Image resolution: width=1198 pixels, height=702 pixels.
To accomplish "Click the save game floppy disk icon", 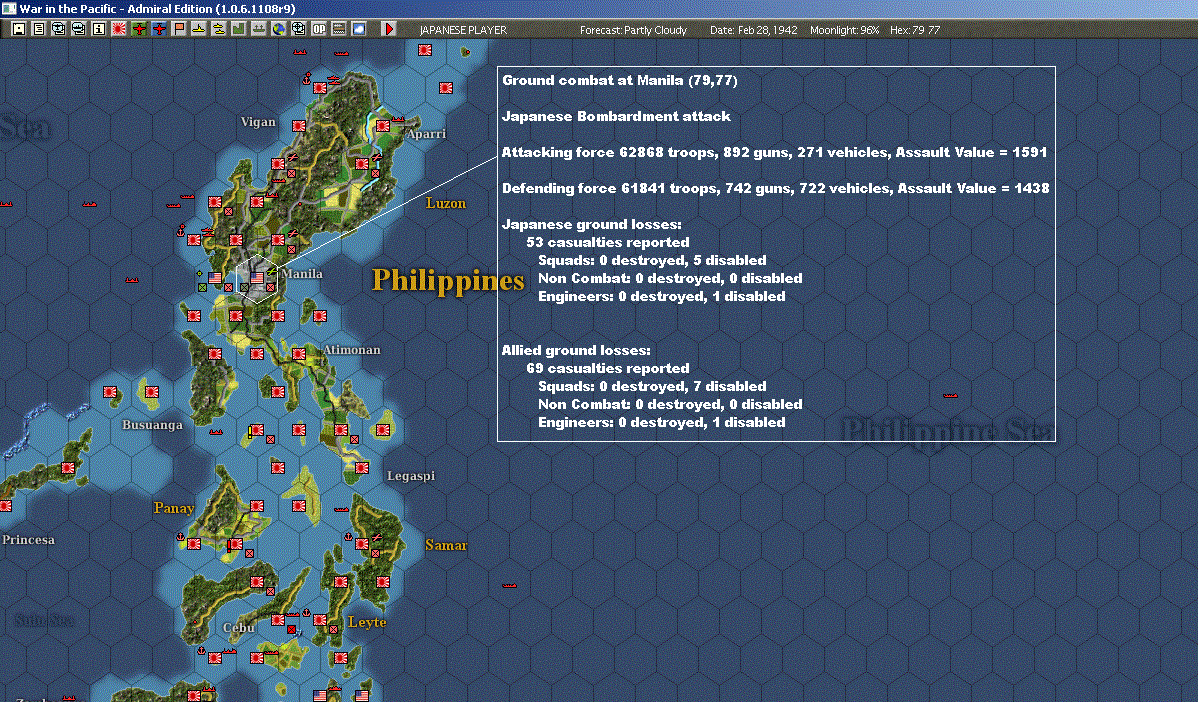I will (x=19, y=29).
